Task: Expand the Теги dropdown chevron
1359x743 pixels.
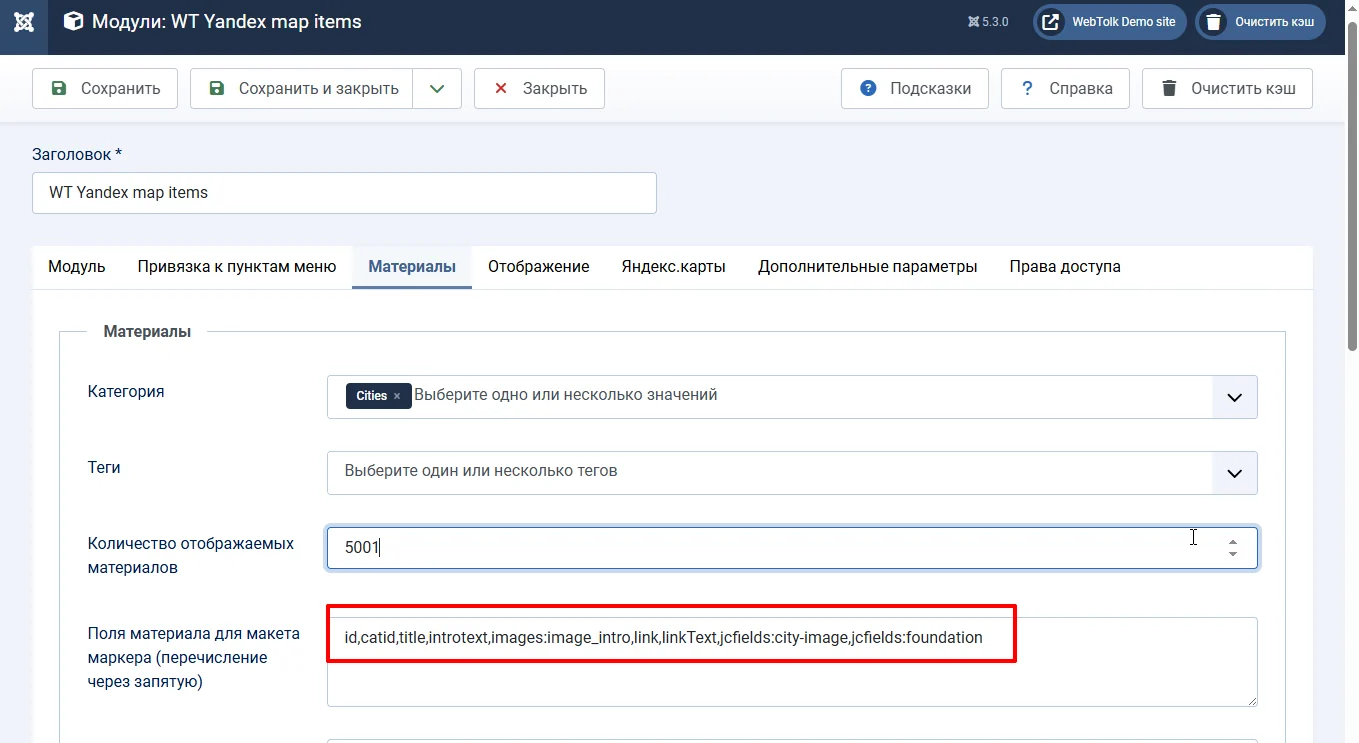Action: pos(1235,473)
